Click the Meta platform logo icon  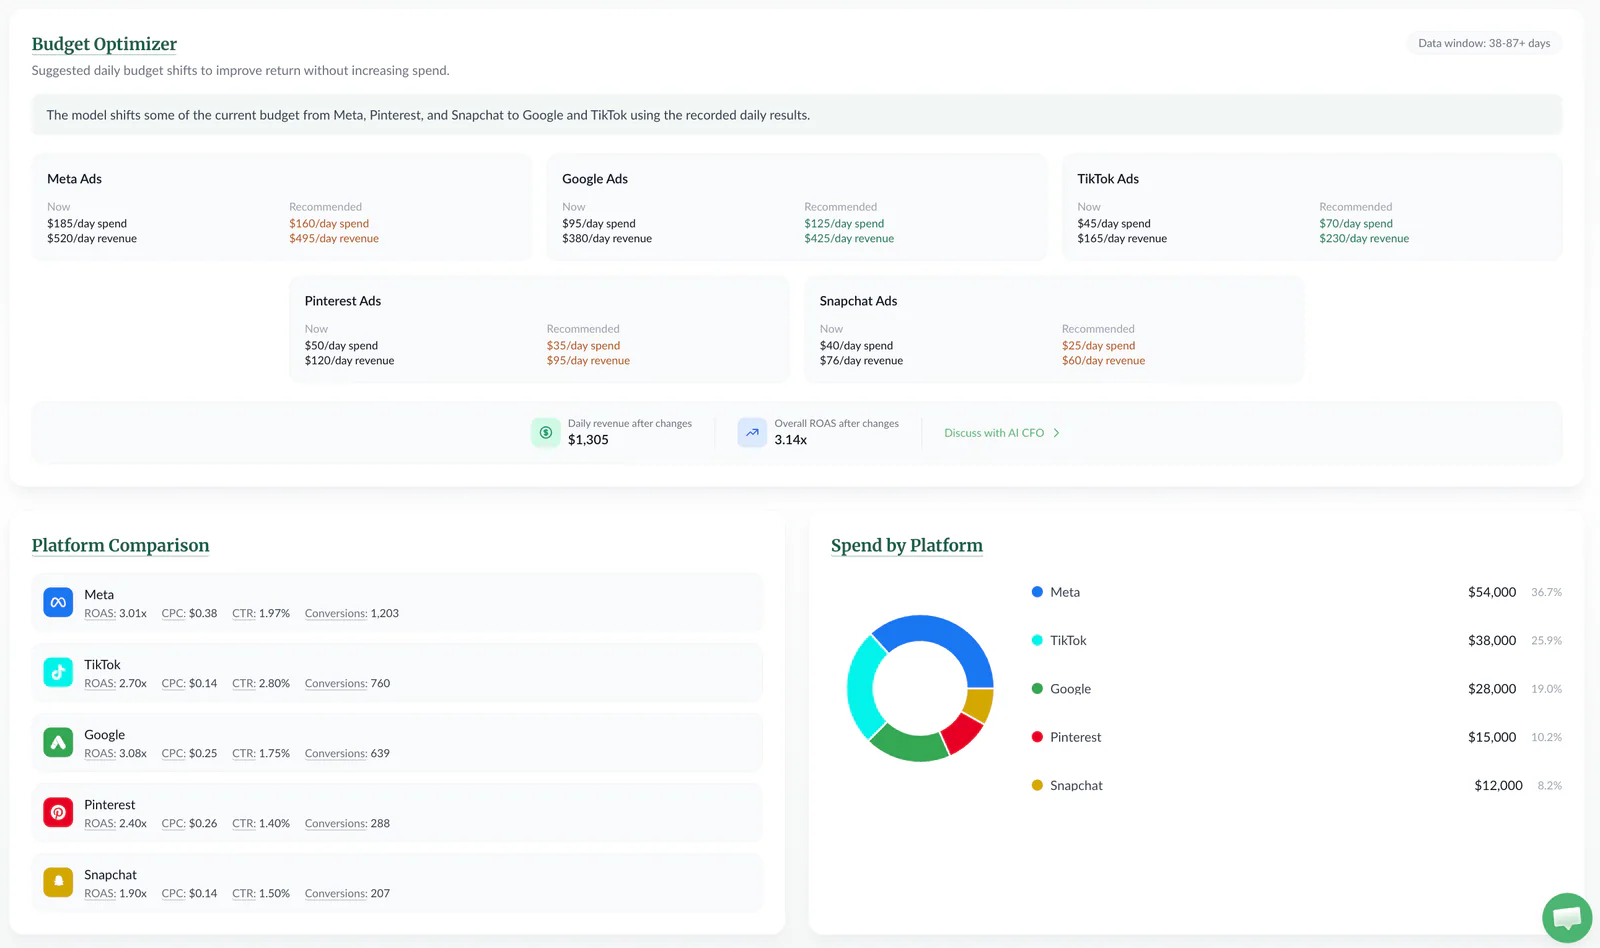click(58, 602)
